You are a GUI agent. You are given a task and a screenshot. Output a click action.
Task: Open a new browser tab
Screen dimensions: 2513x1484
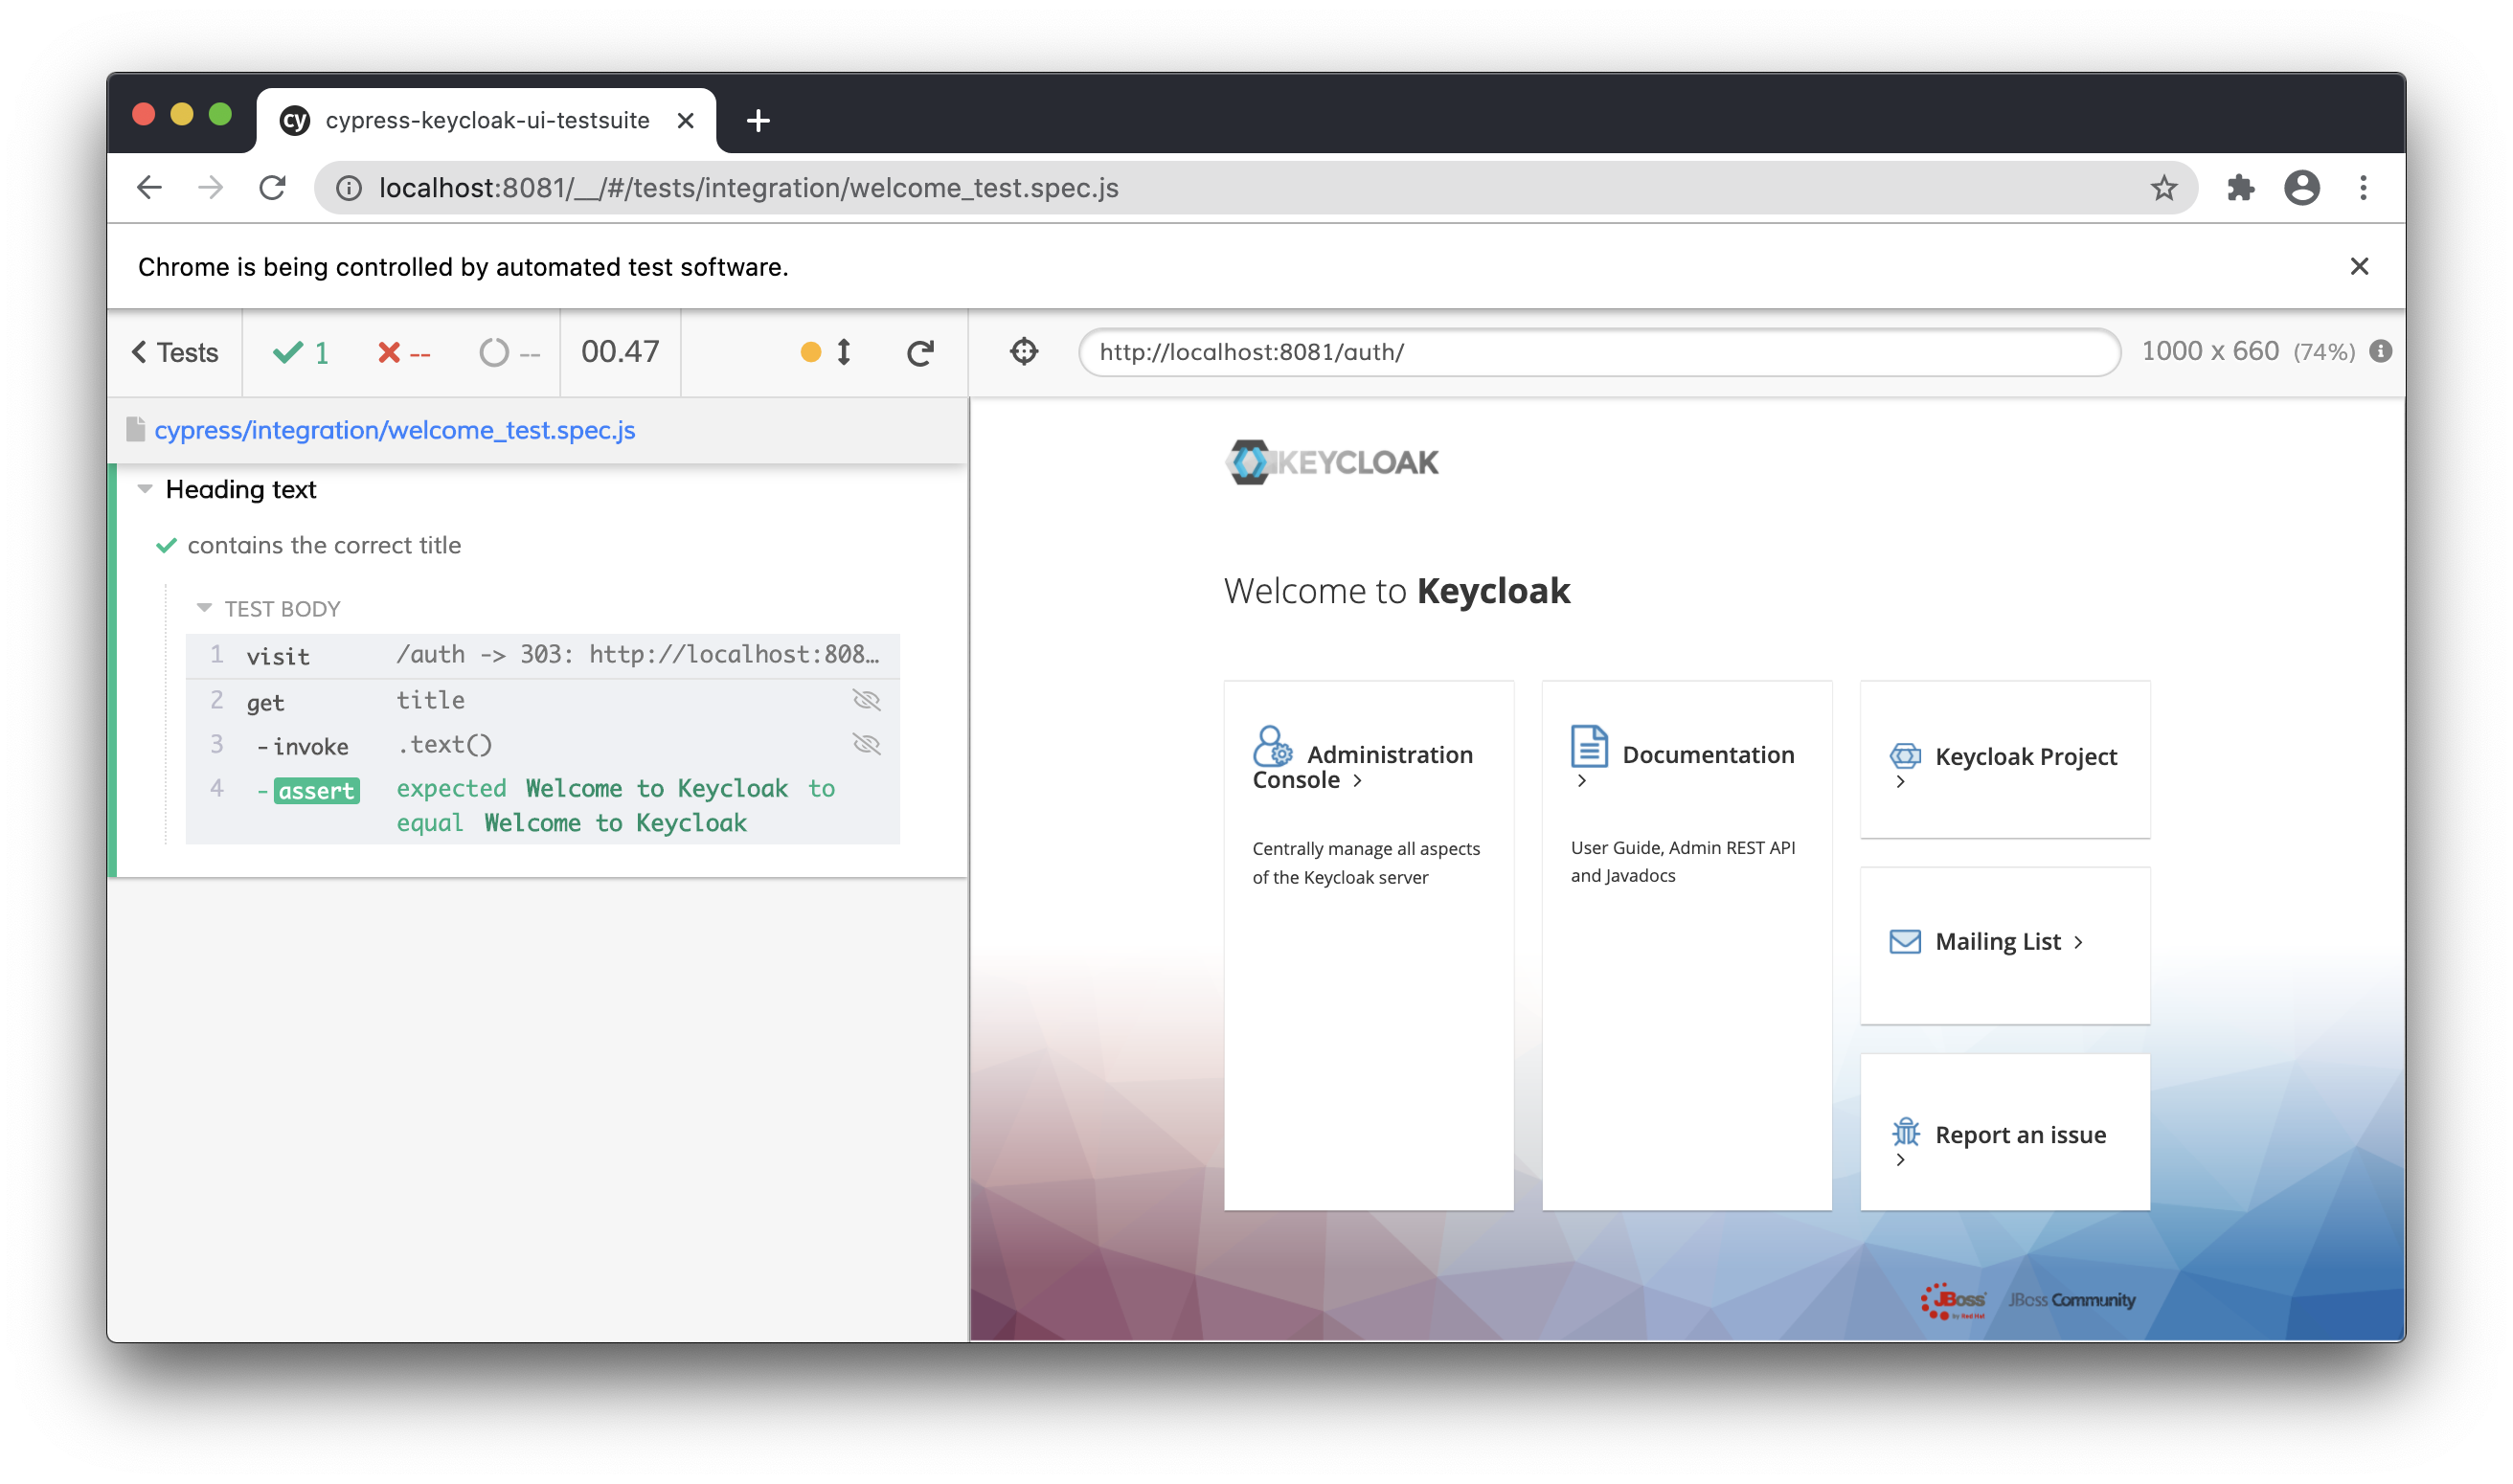click(758, 121)
